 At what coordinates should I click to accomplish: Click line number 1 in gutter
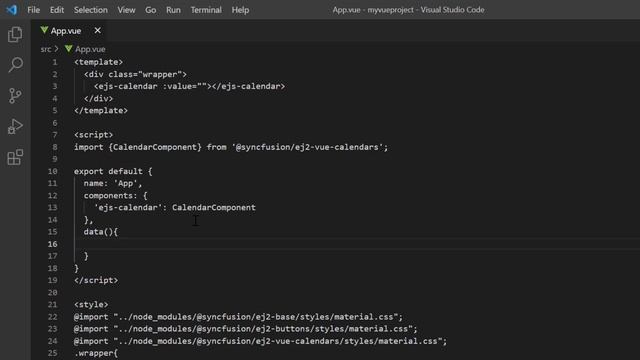click(55, 62)
